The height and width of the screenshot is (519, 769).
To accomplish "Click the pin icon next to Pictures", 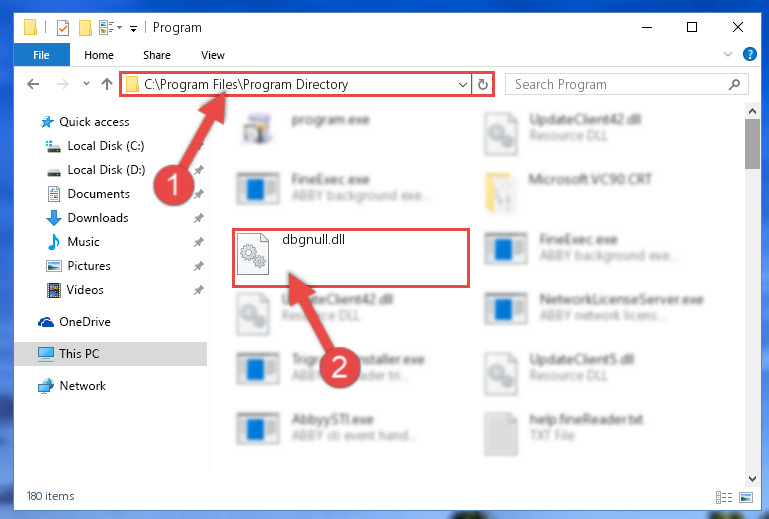I will tap(199, 266).
